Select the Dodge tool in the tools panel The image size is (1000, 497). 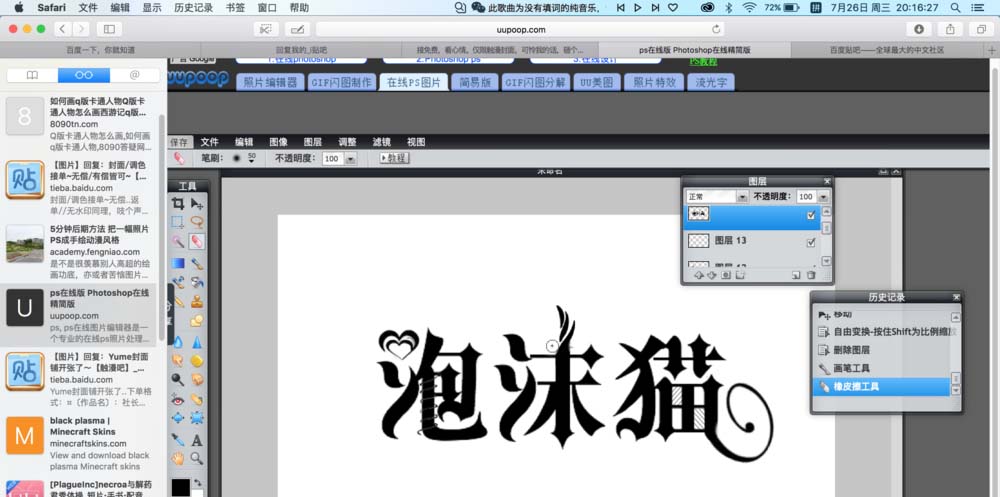coord(178,379)
